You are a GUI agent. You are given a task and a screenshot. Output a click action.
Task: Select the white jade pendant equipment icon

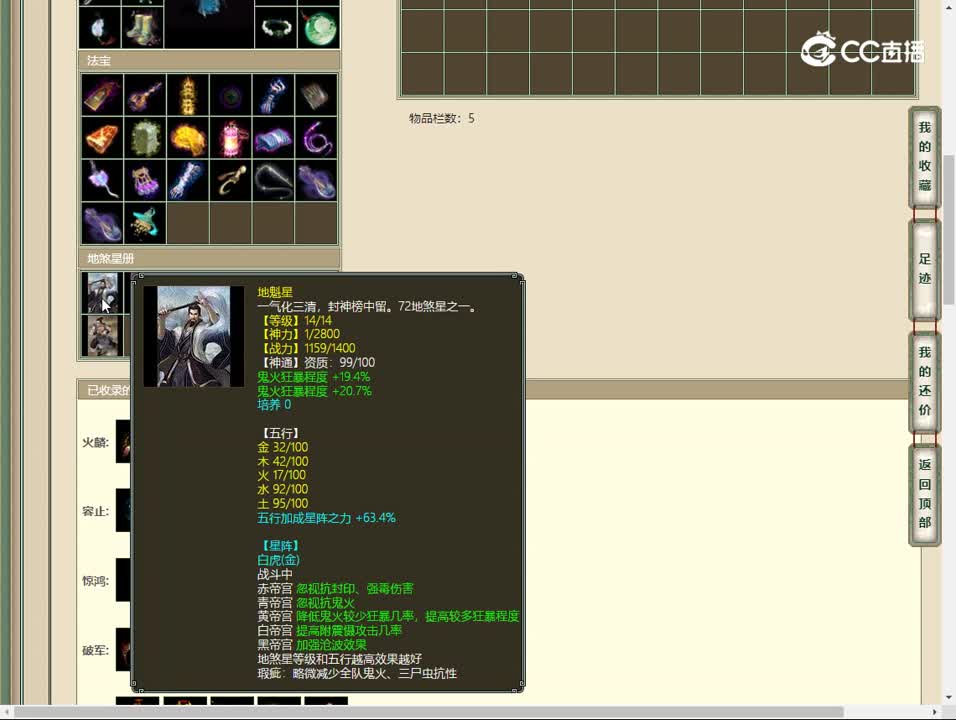pyautogui.click(x=100, y=27)
